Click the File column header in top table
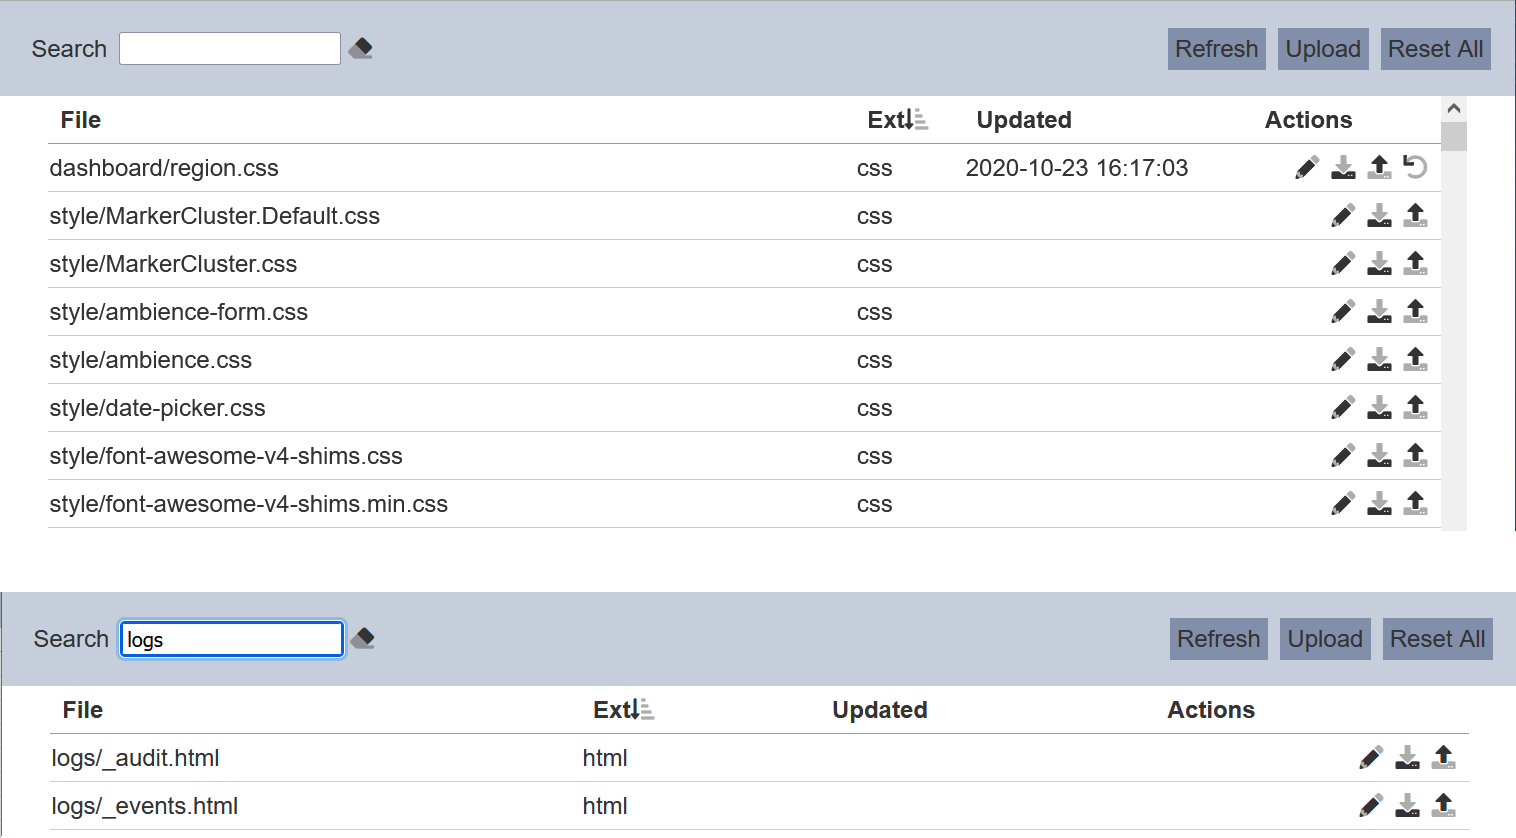Screen dimensions: 1516x838 [x=81, y=120]
